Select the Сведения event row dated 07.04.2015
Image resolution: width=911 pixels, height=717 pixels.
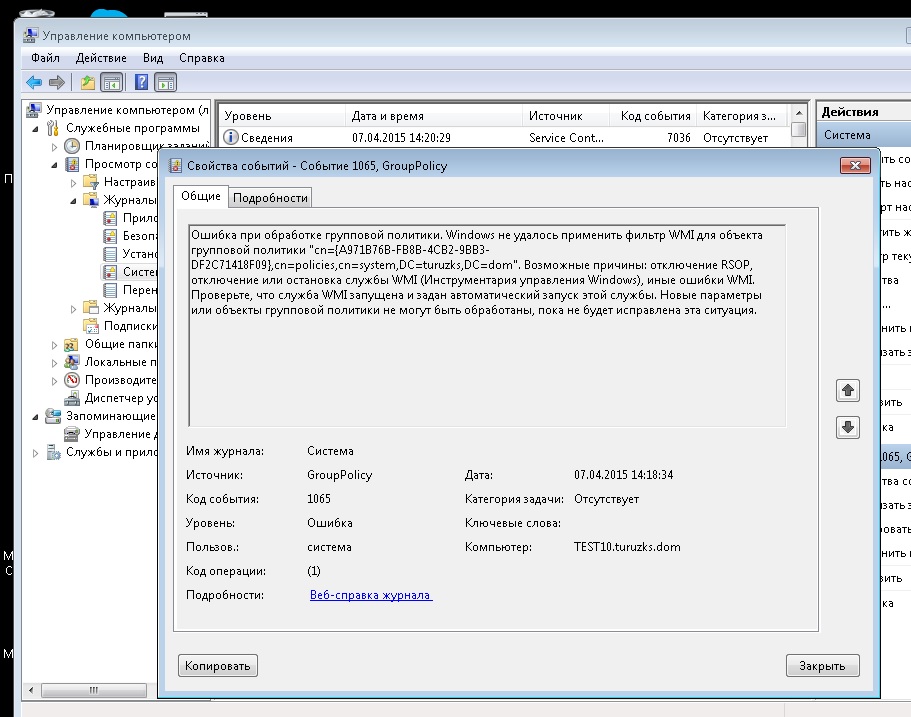[504, 138]
